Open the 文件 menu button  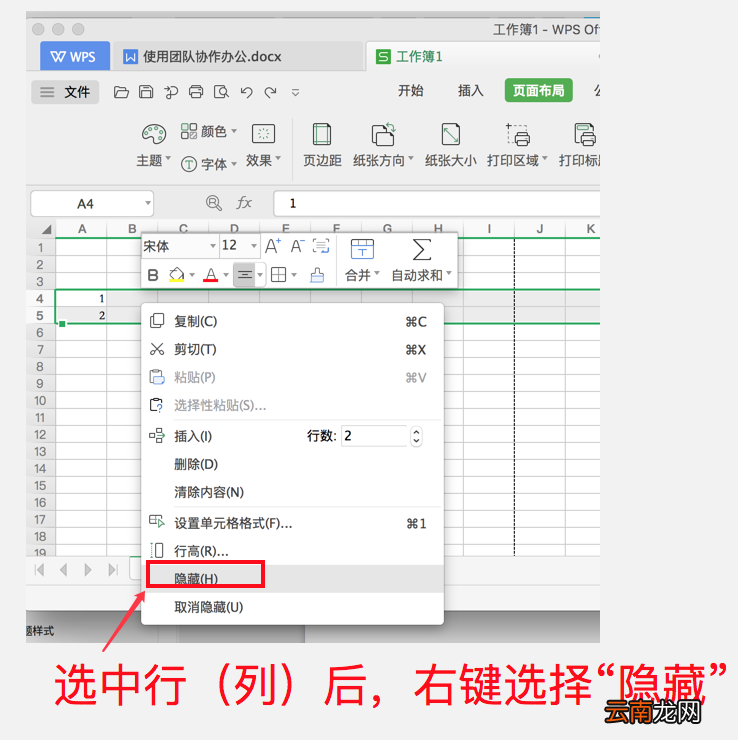coord(65,92)
